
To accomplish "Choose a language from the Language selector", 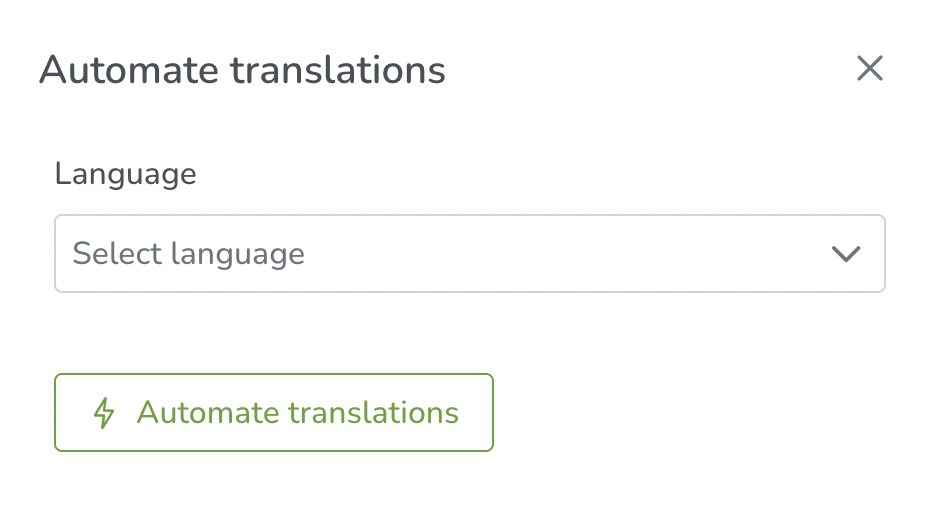I will click(470, 254).
